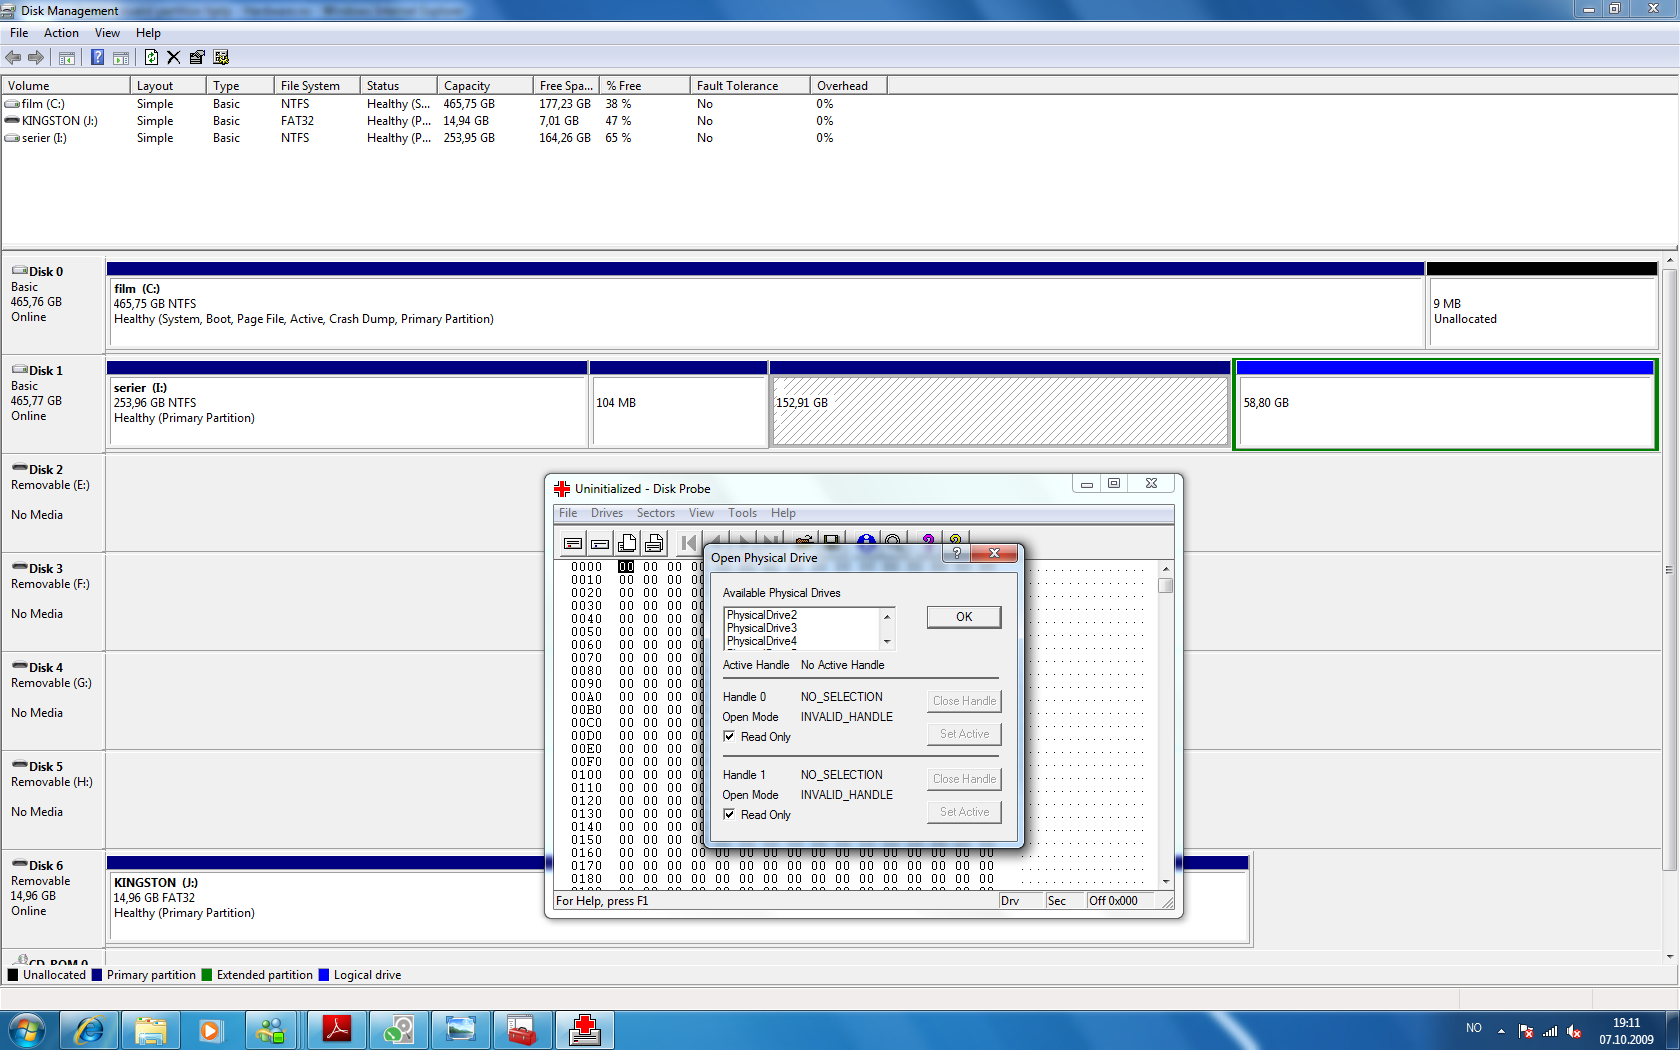Image resolution: width=1680 pixels, height=1050 pixels.
Task: Open Sectors menu in Disk Probe
Action: click(x=656, y=513)
